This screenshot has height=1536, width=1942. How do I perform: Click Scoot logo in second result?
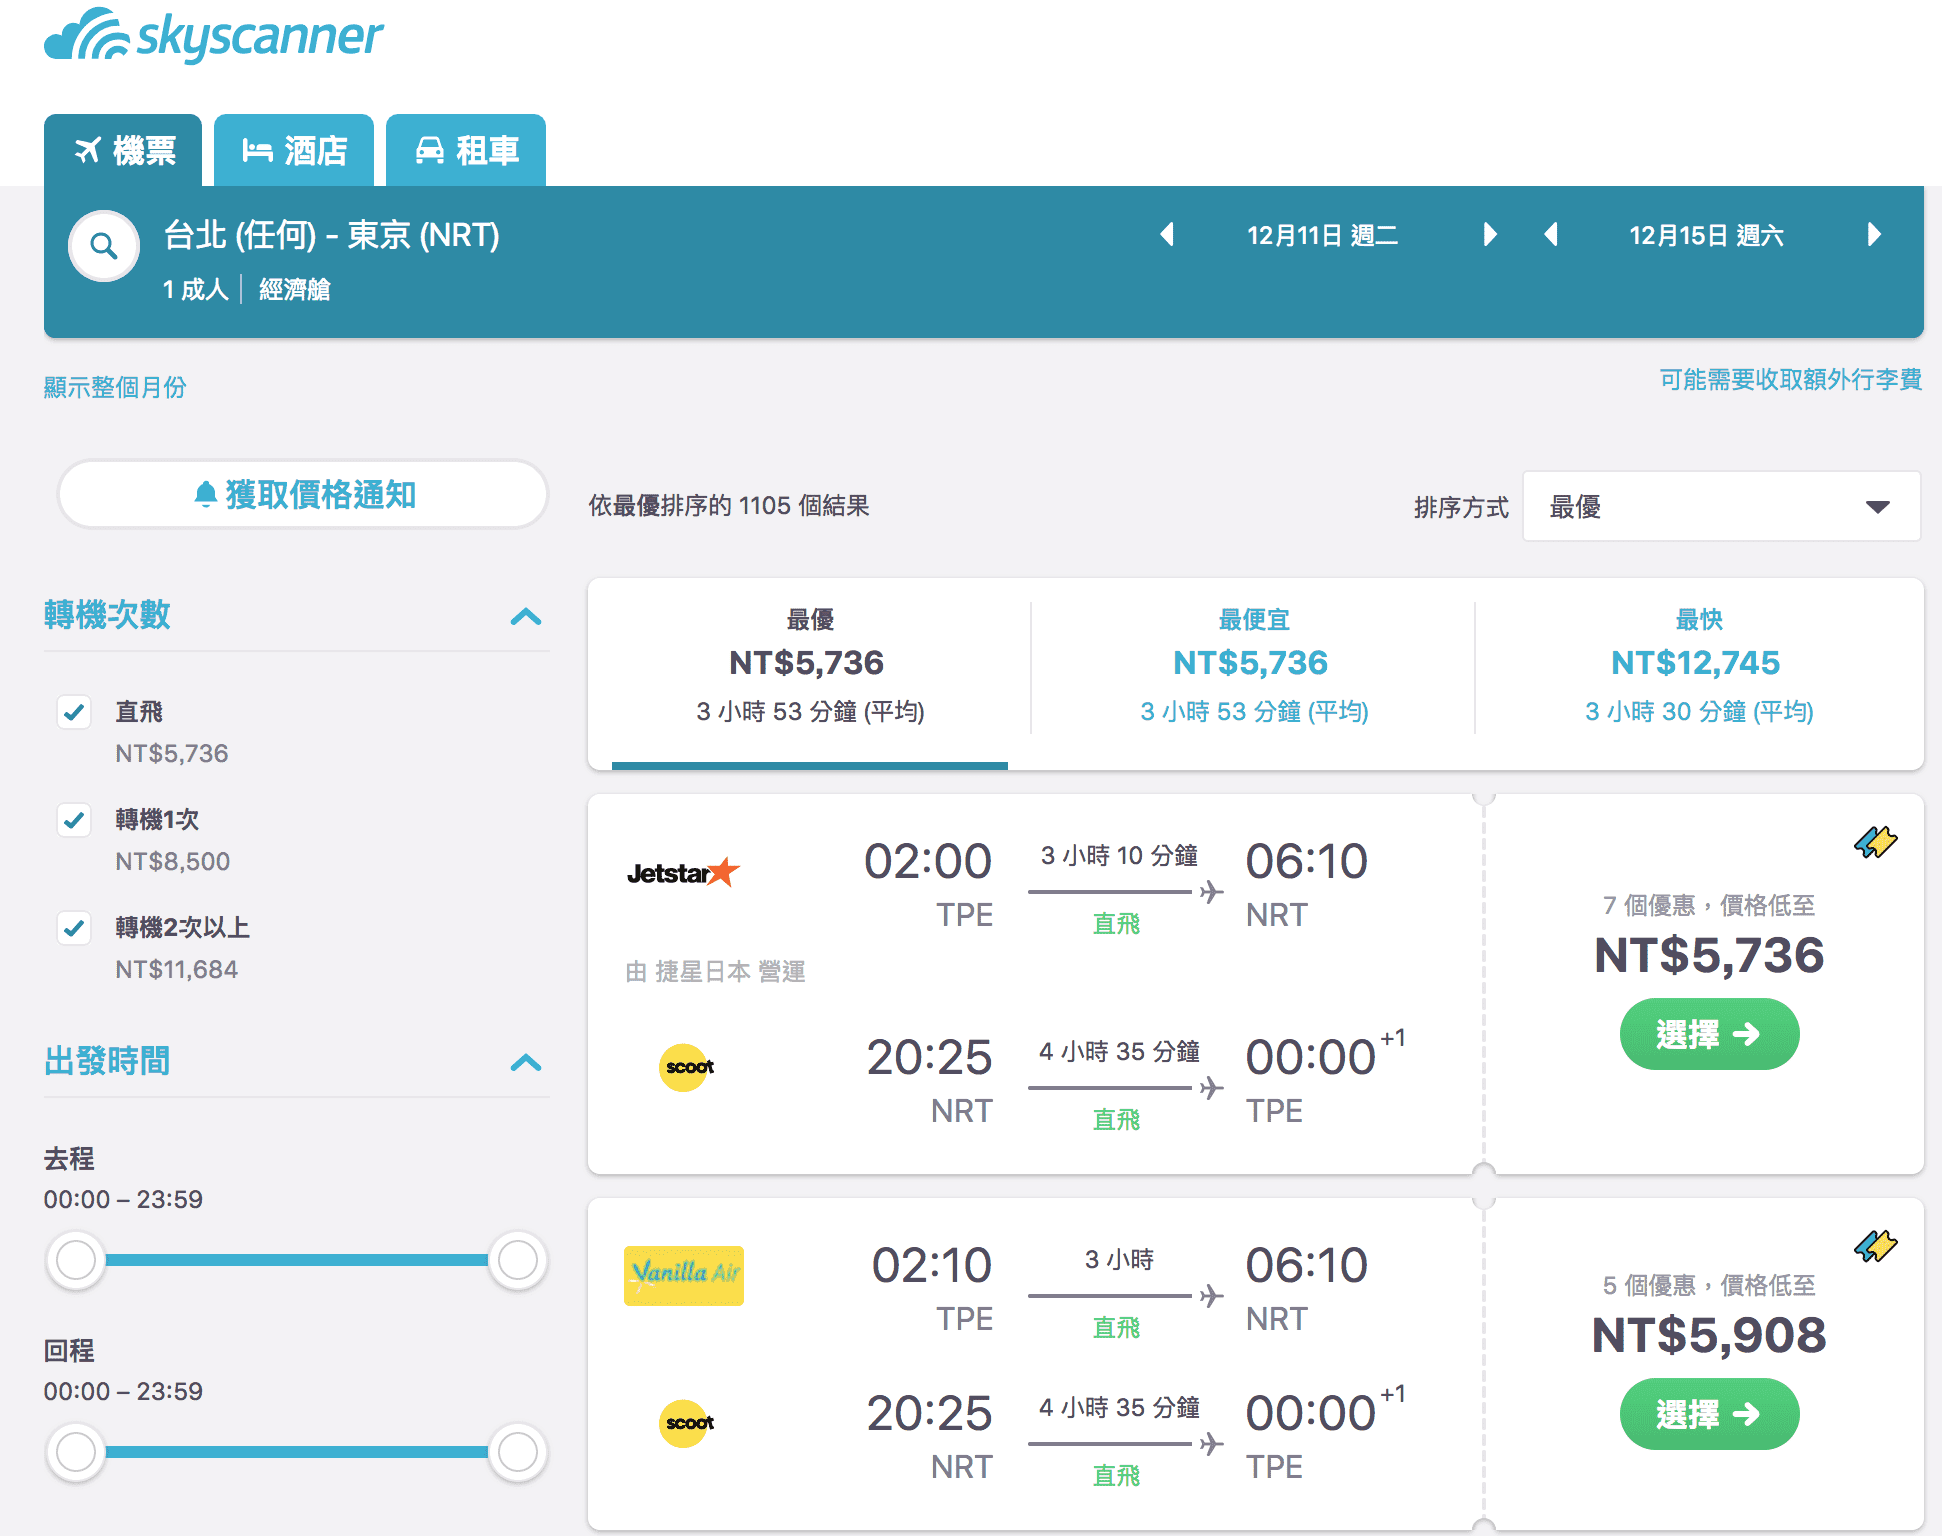[x=687, y=1423]
